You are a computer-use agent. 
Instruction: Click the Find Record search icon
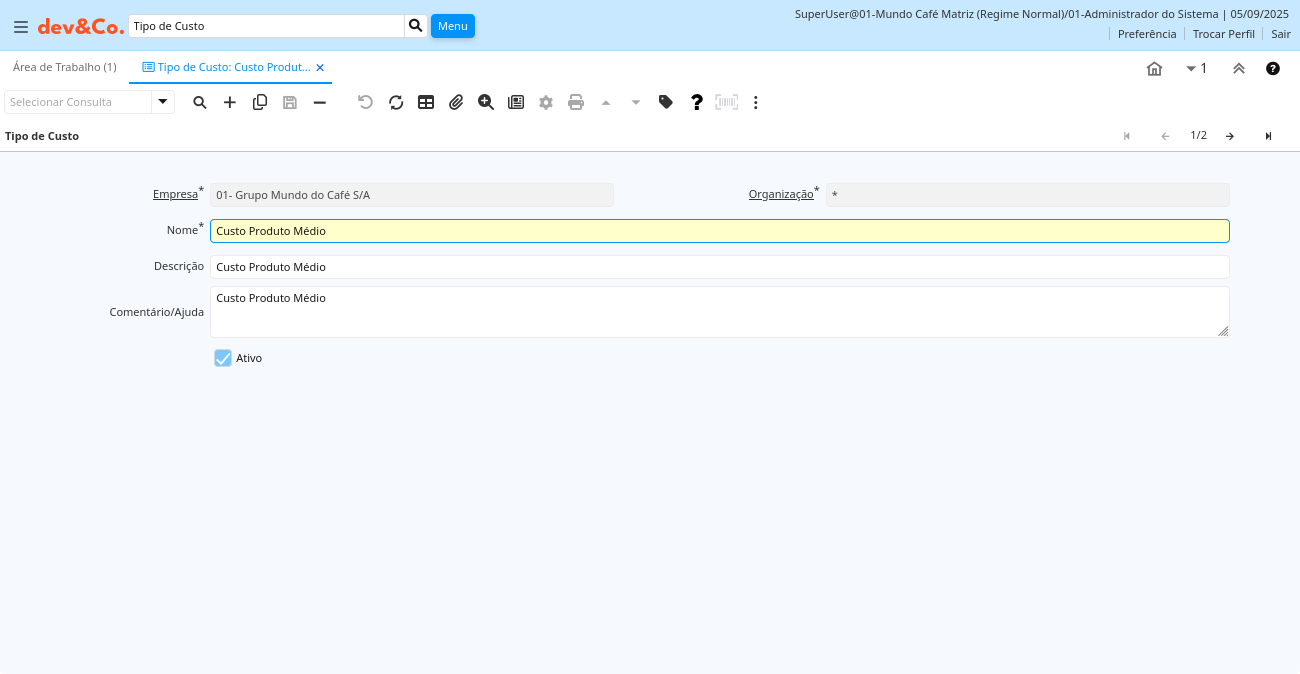click(200, 102)
